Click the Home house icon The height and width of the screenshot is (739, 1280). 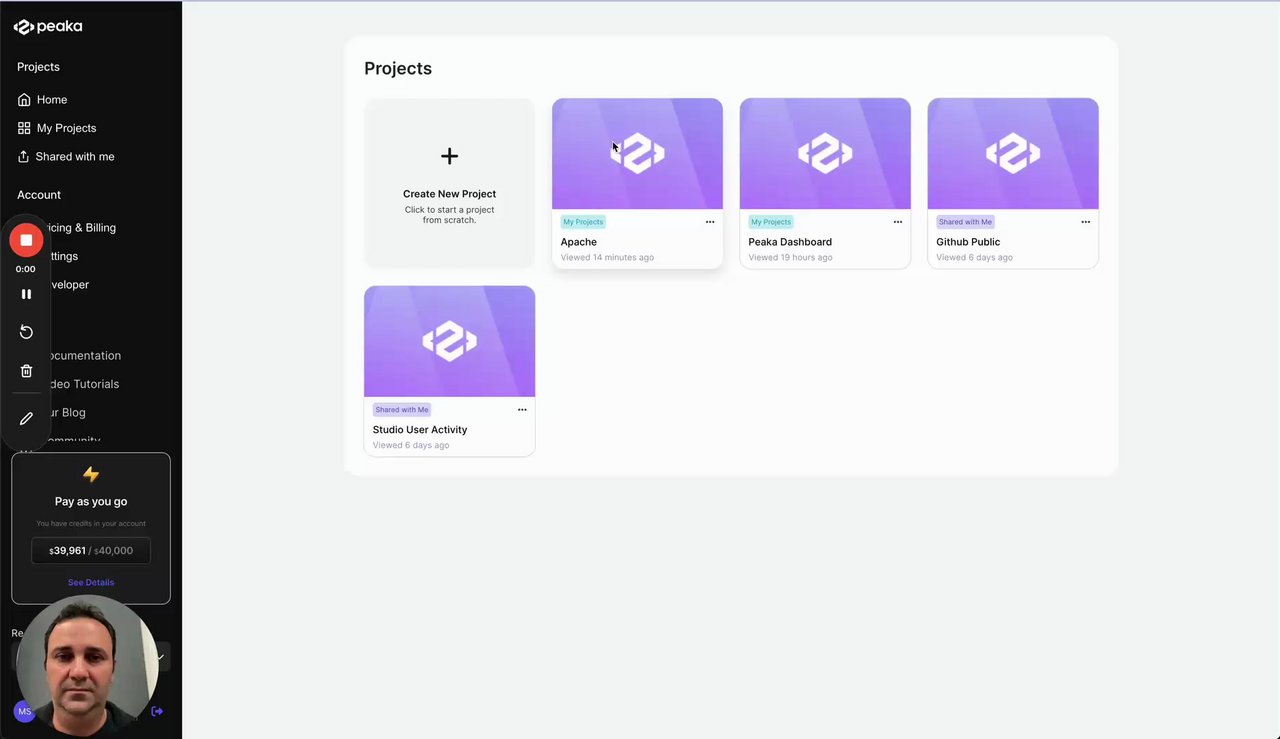pyautogui.click(x=24, y=100)
